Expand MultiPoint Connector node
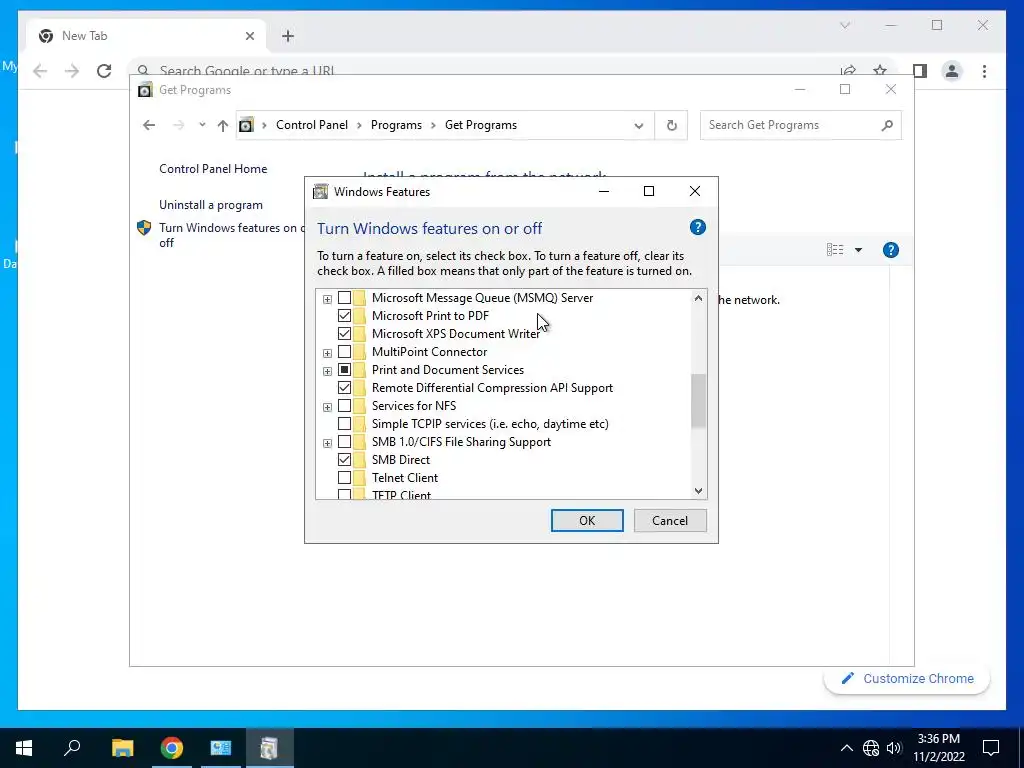The height and width of the screenshot is (768, 1024). point(327,353)
